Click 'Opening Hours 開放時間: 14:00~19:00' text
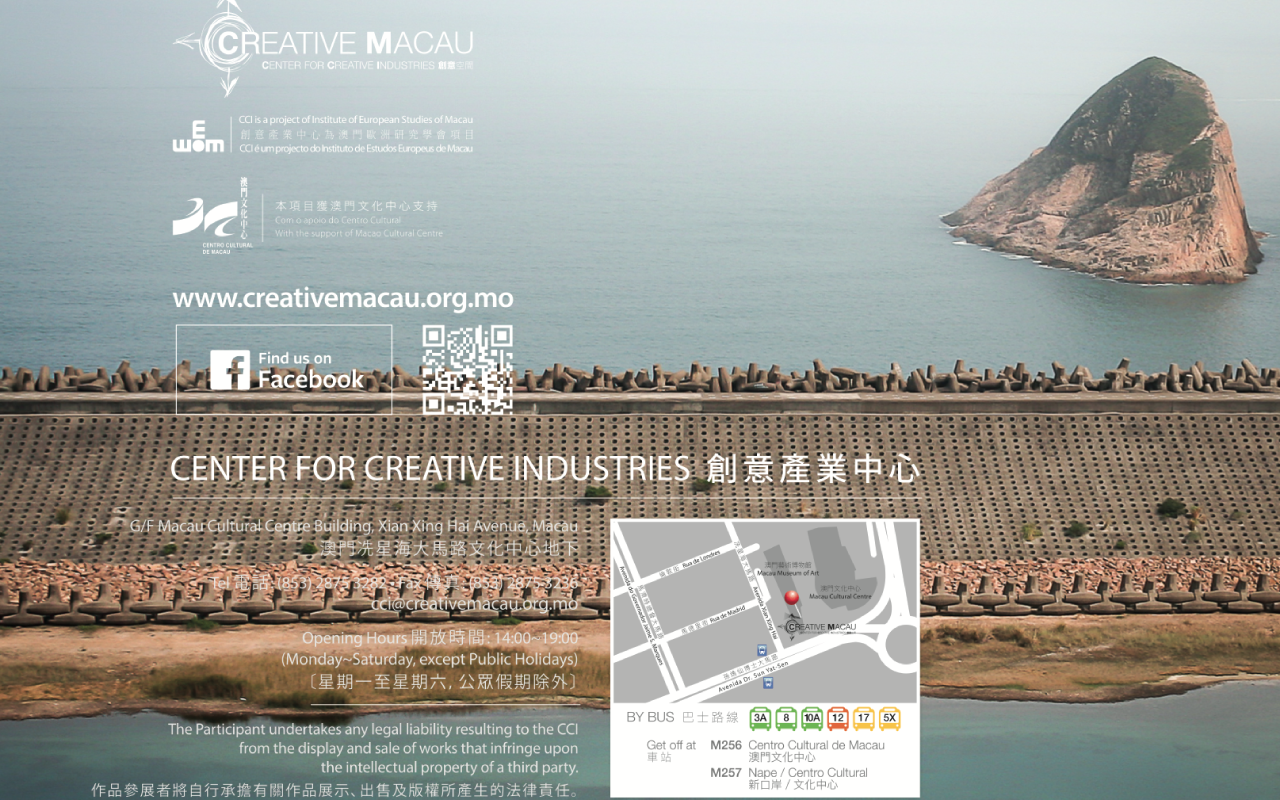Image resolution: width=1280 pixels, height=800 pixels. pyautogui.click(x=440, y=638)
